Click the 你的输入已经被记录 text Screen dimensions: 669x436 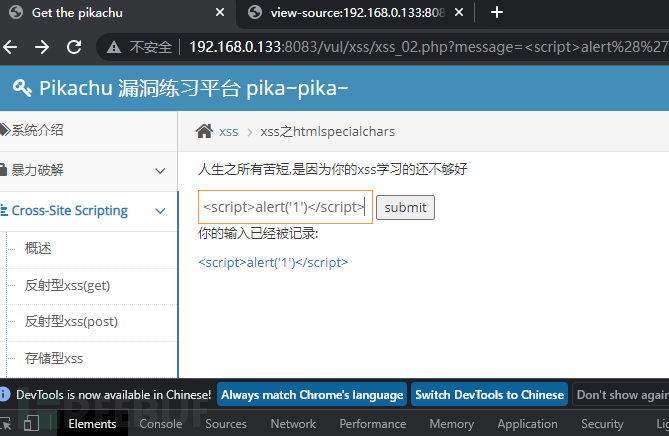[258, 234]
